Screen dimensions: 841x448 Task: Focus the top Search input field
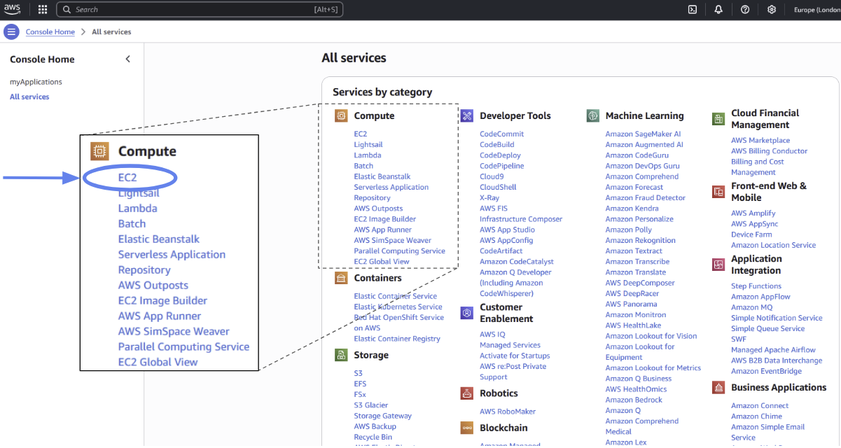pos(200,10)
